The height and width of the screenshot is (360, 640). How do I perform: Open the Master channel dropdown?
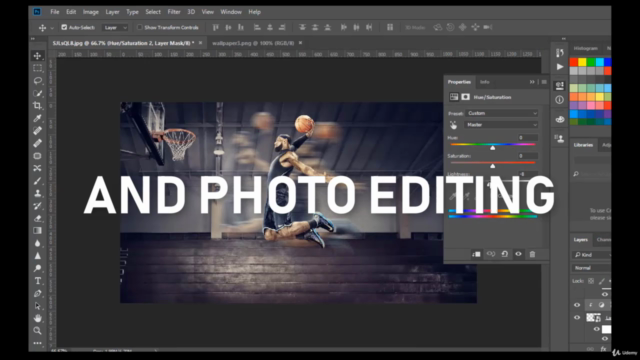pos(501,125)
